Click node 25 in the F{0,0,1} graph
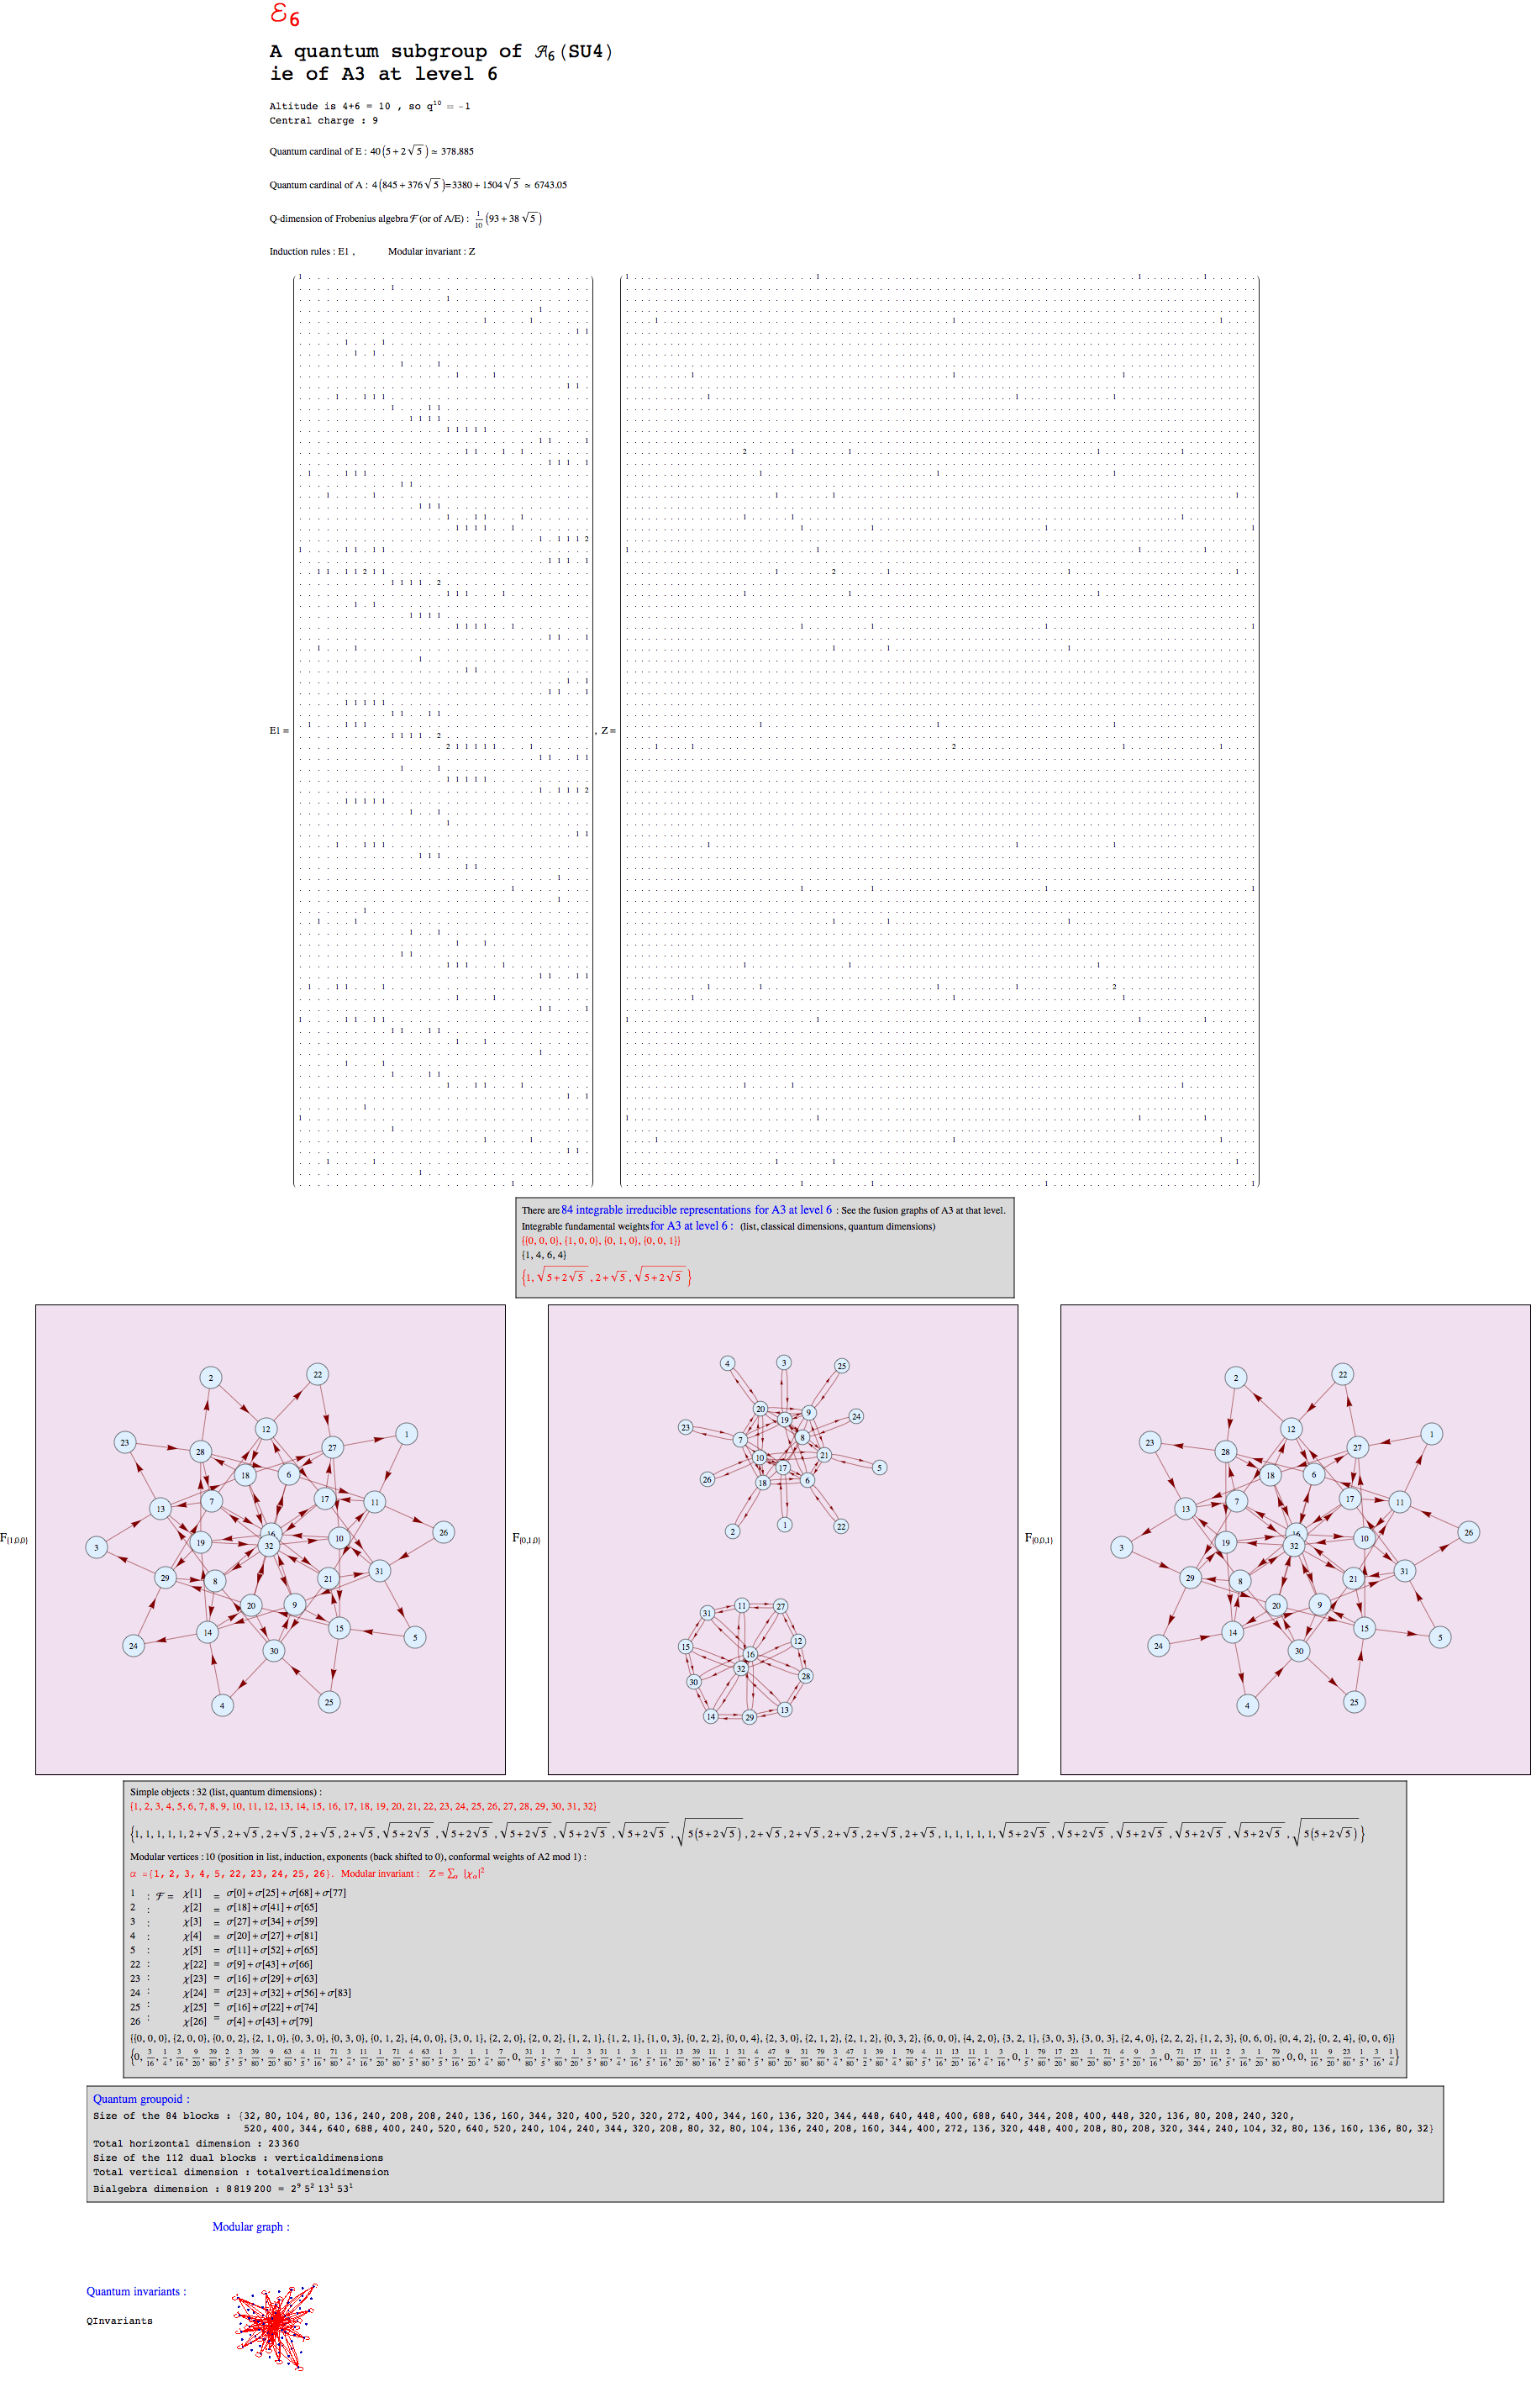Viewport: 1531px width, 2408px height. [1355, 1702]
